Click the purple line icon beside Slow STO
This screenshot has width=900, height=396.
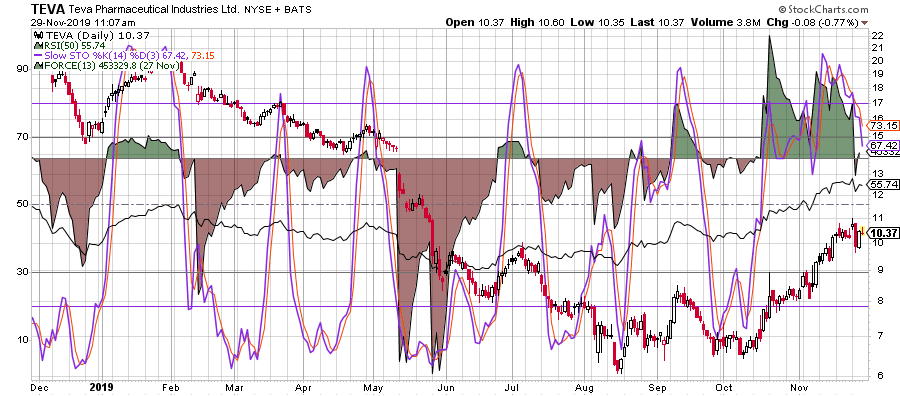click(x=38, y=56)
